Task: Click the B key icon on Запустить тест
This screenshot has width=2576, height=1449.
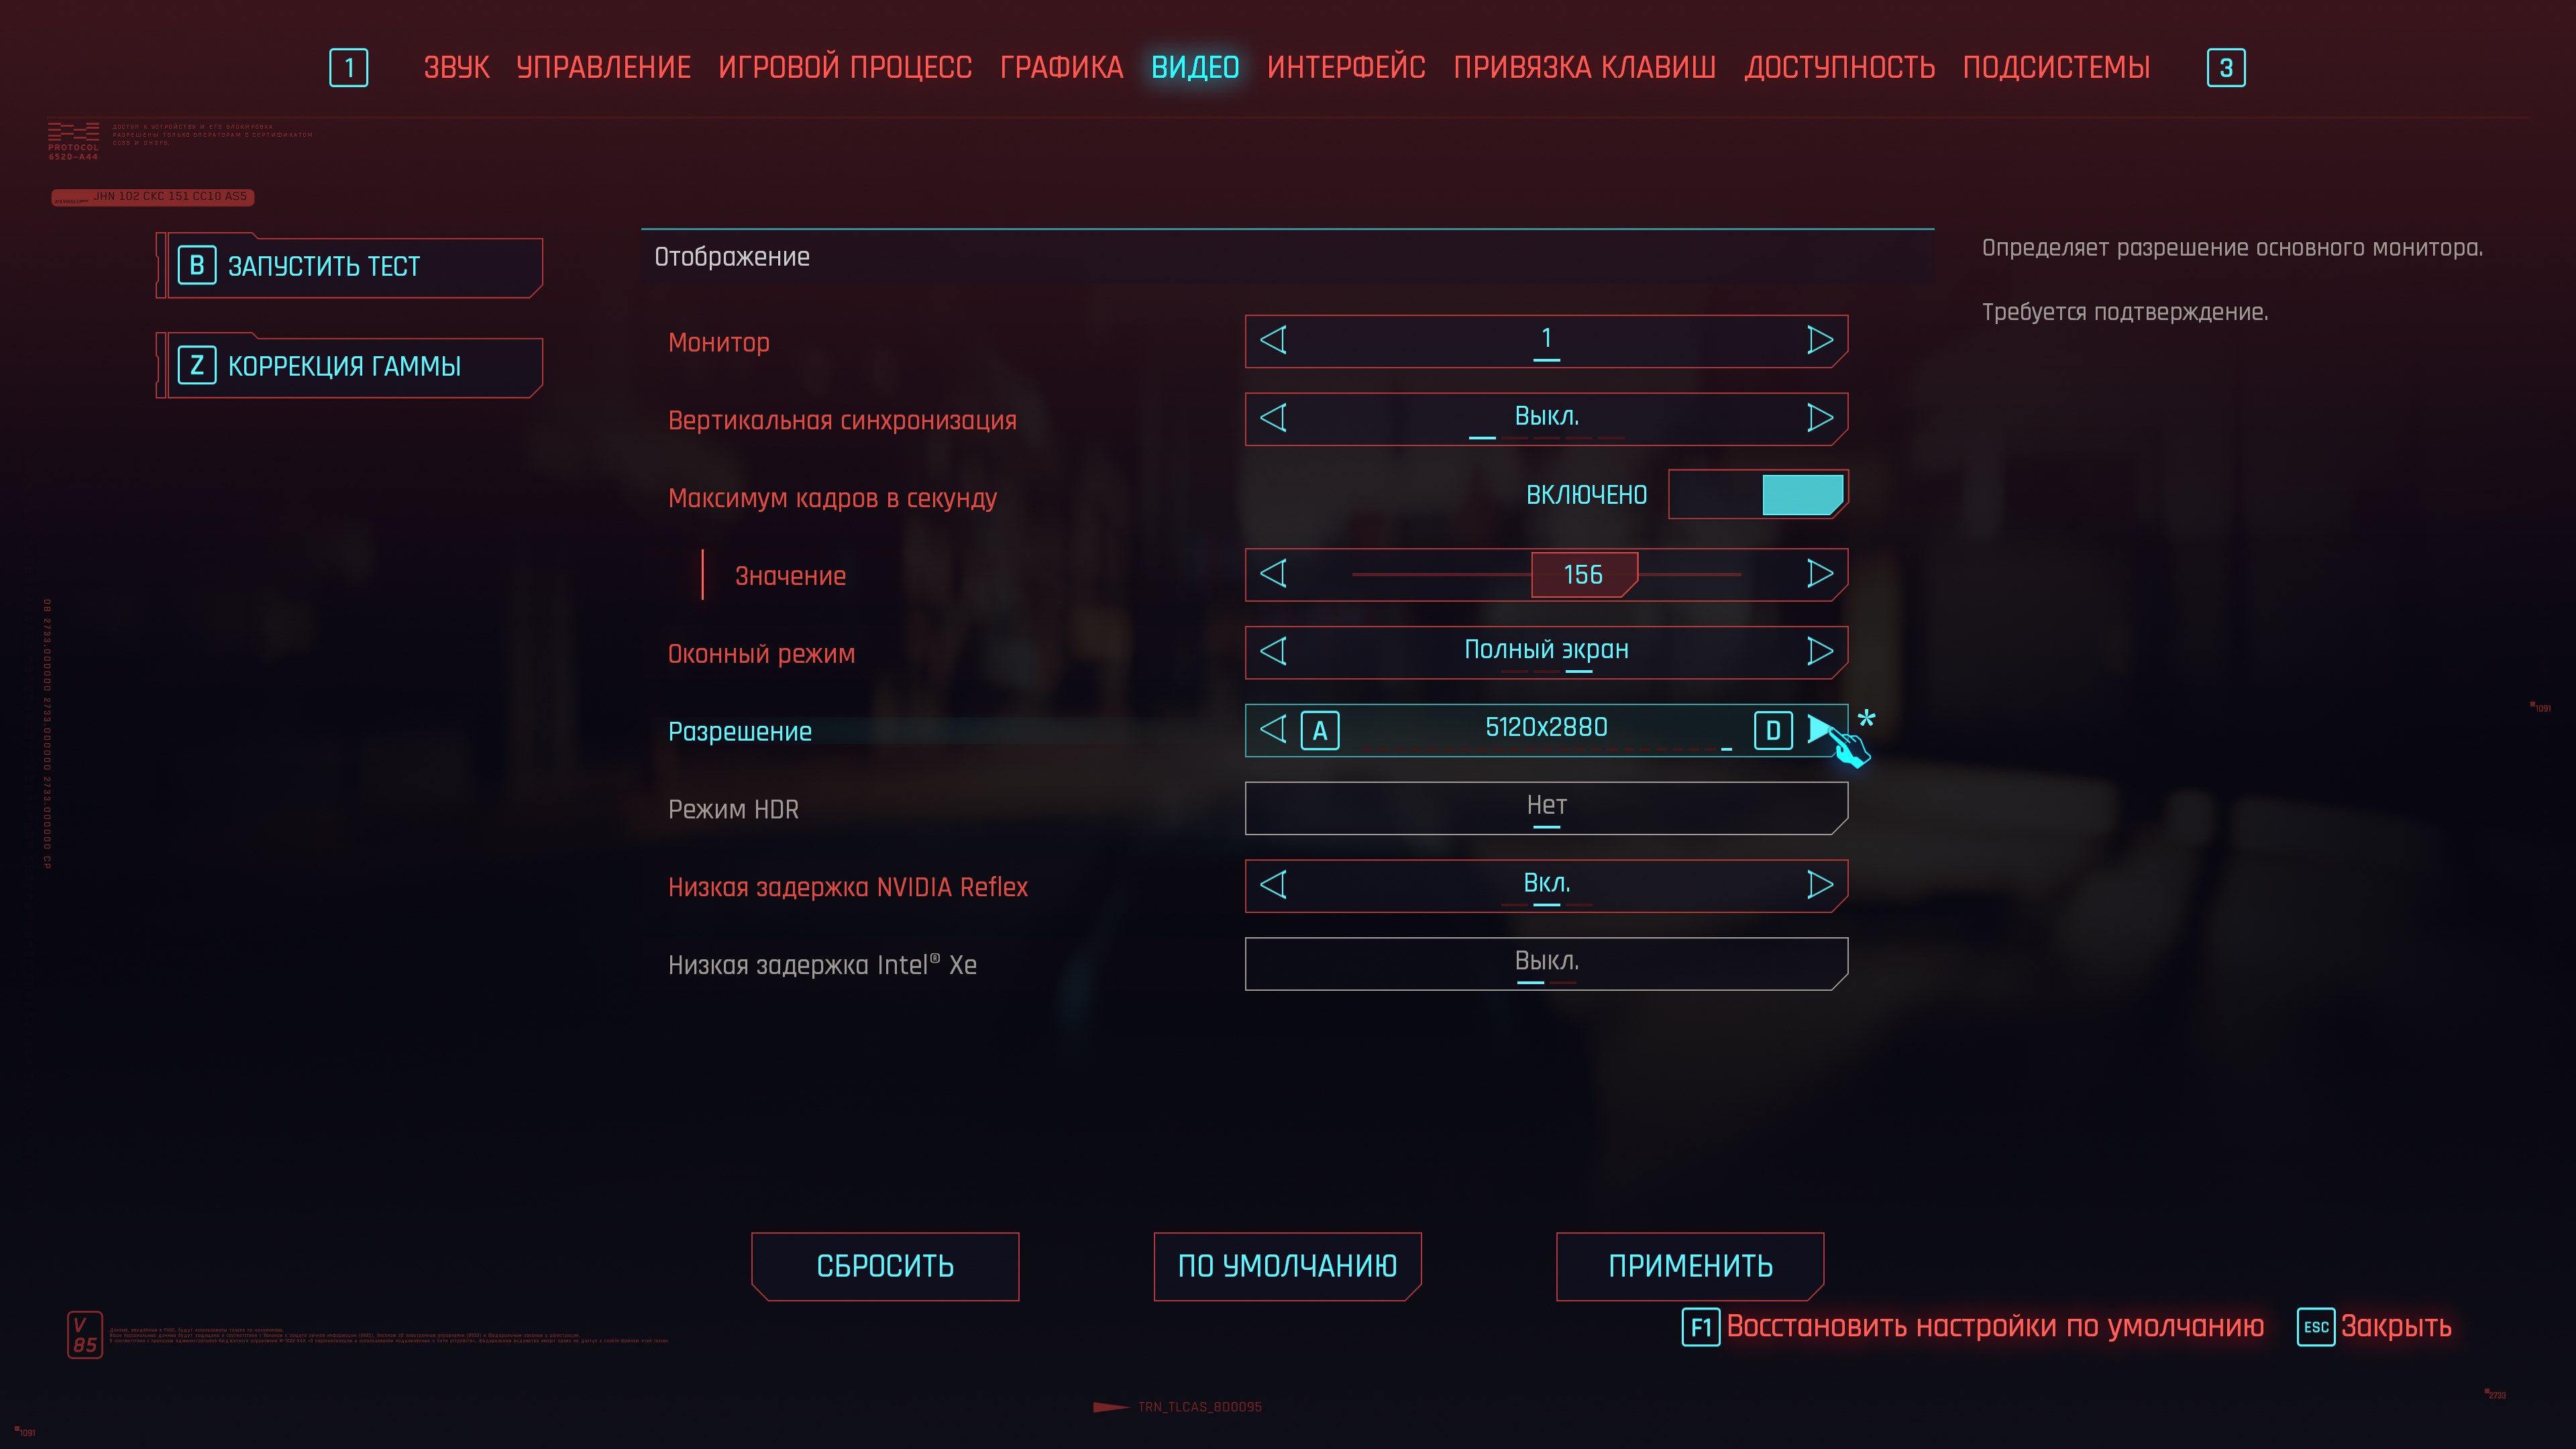Action: pyautogui.click(x=197, y=265)
